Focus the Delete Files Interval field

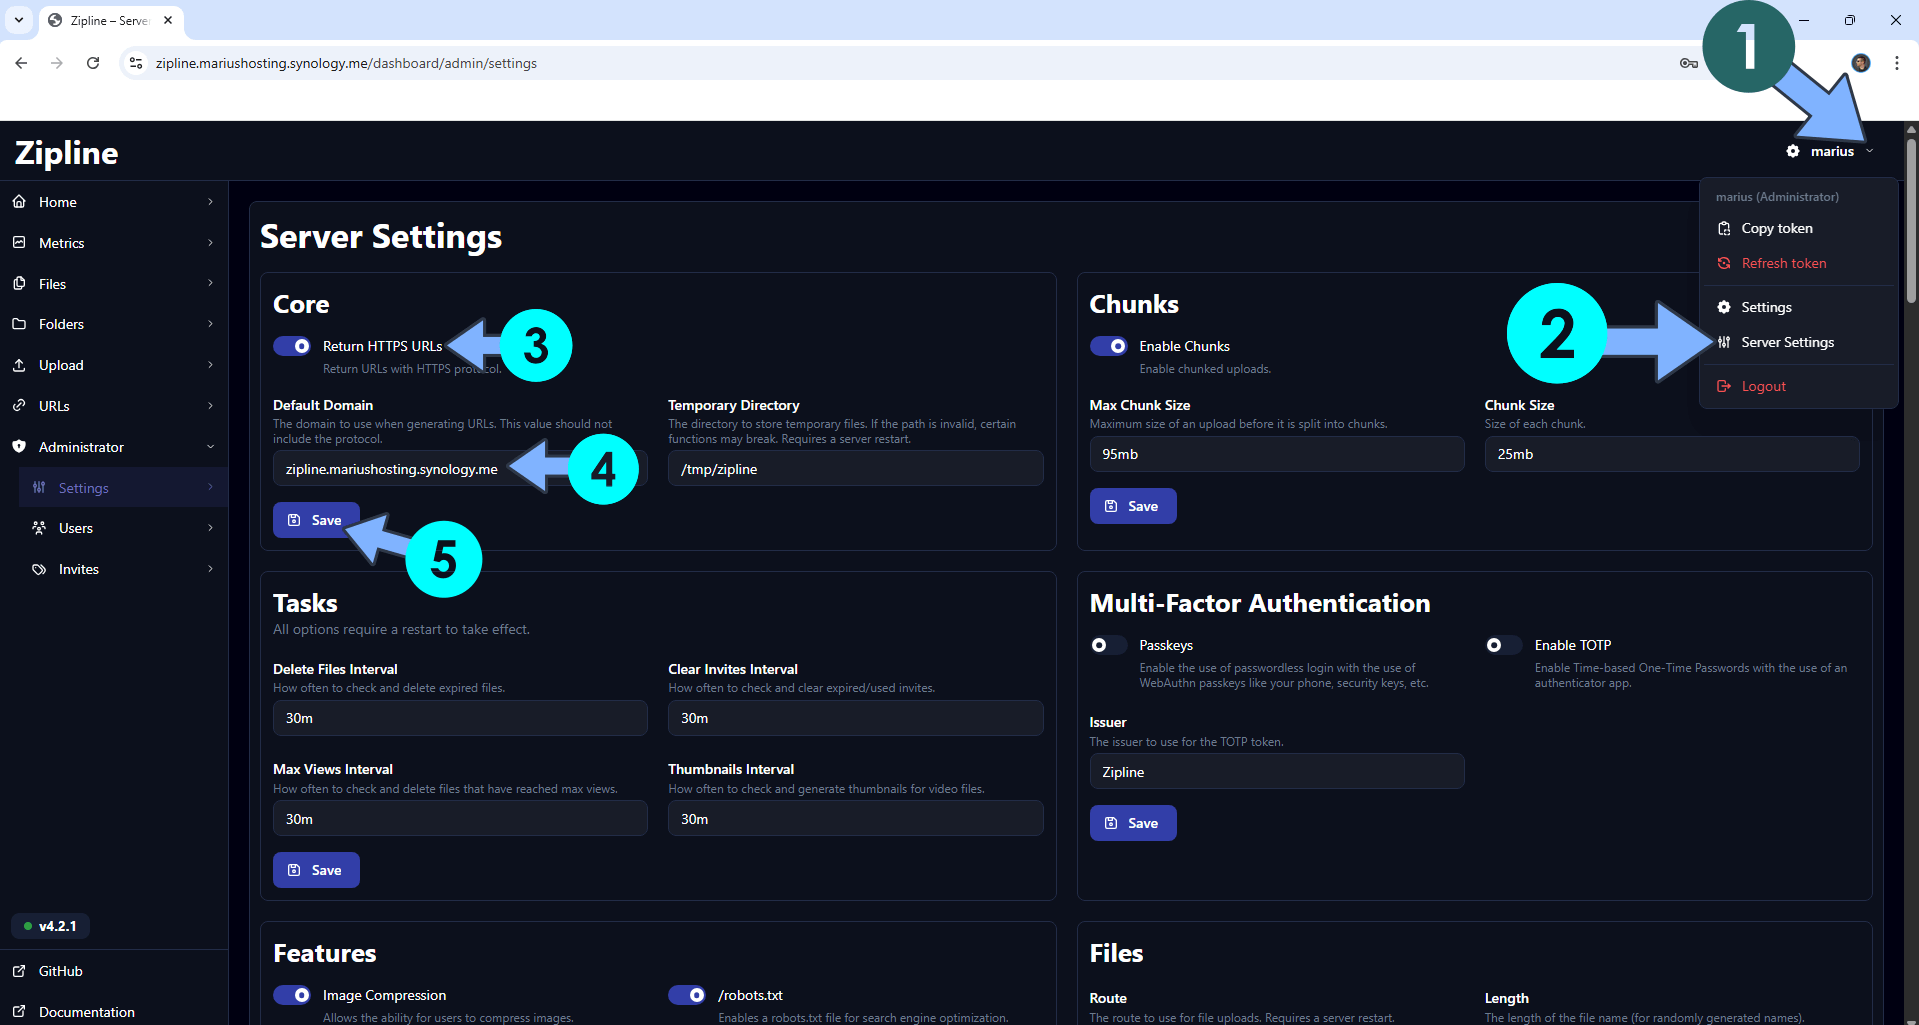pyautogui.click(x=460, y=718)
